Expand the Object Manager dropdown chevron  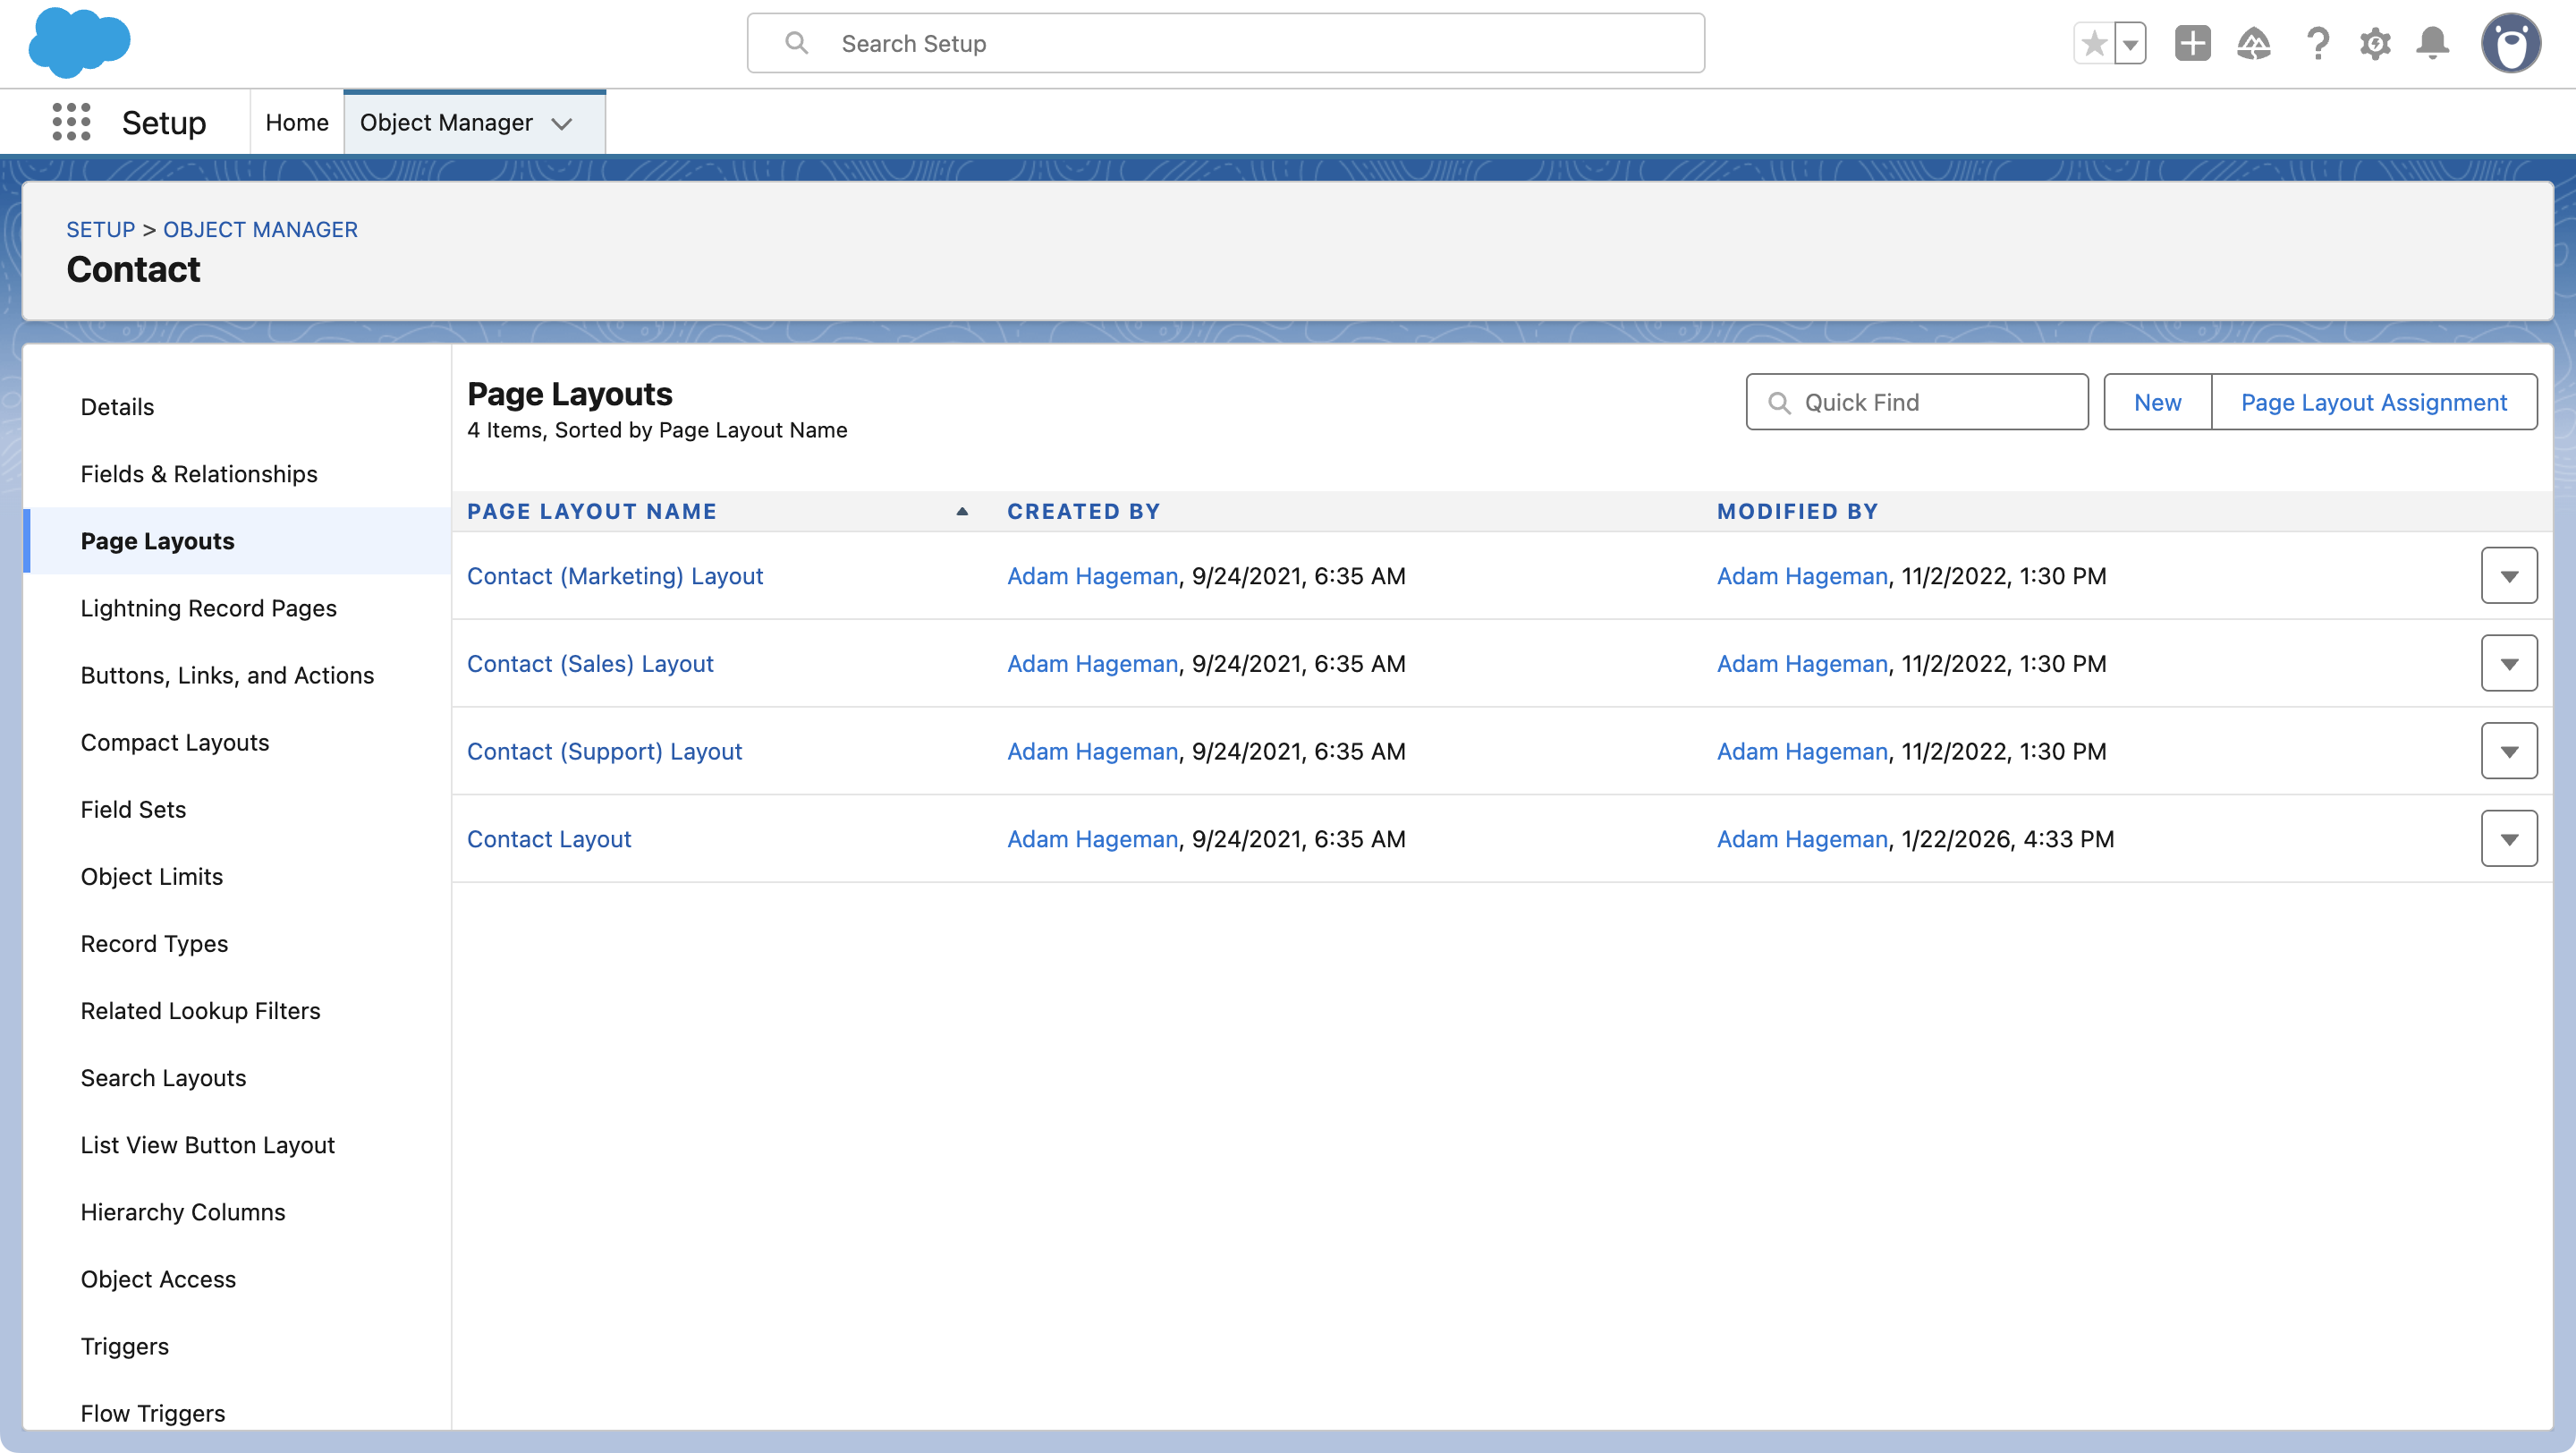click(x=563, y=123)
